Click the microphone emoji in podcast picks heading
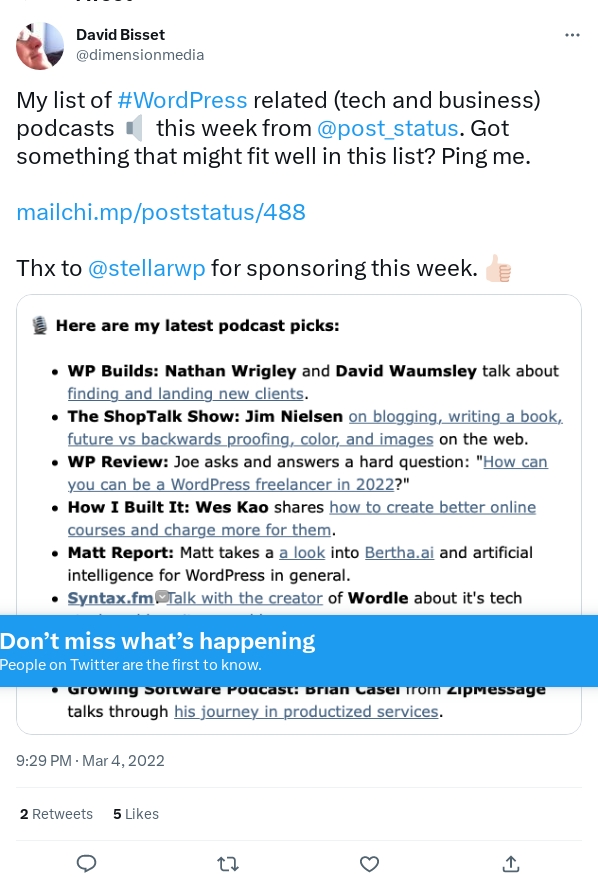 click(x=40, y=325)
